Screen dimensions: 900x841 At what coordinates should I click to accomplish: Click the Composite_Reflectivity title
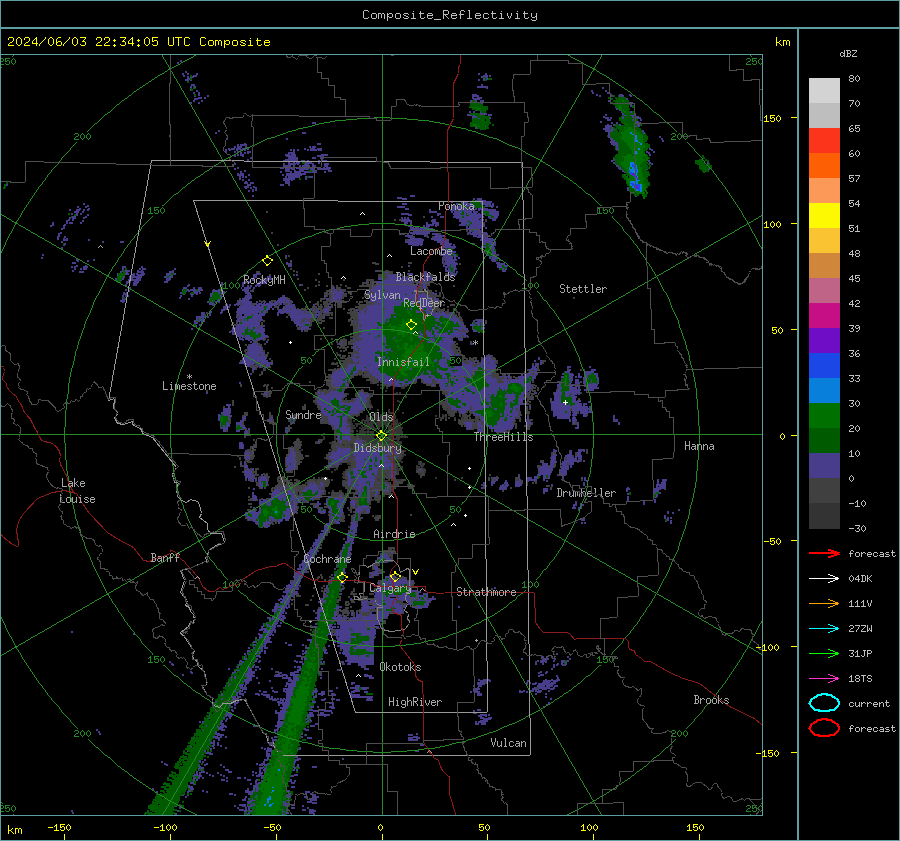coord(450,15)
